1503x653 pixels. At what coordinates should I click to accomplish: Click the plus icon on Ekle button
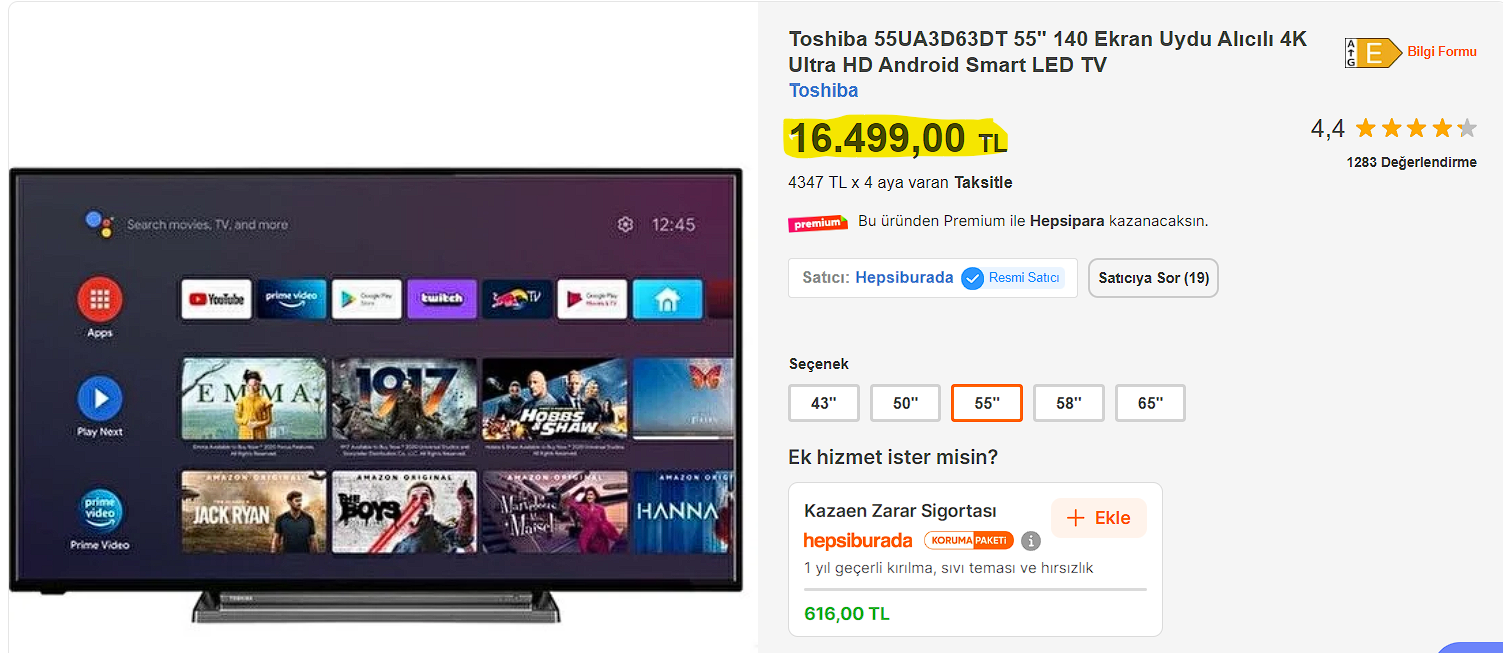click(x=1076, y=518)
